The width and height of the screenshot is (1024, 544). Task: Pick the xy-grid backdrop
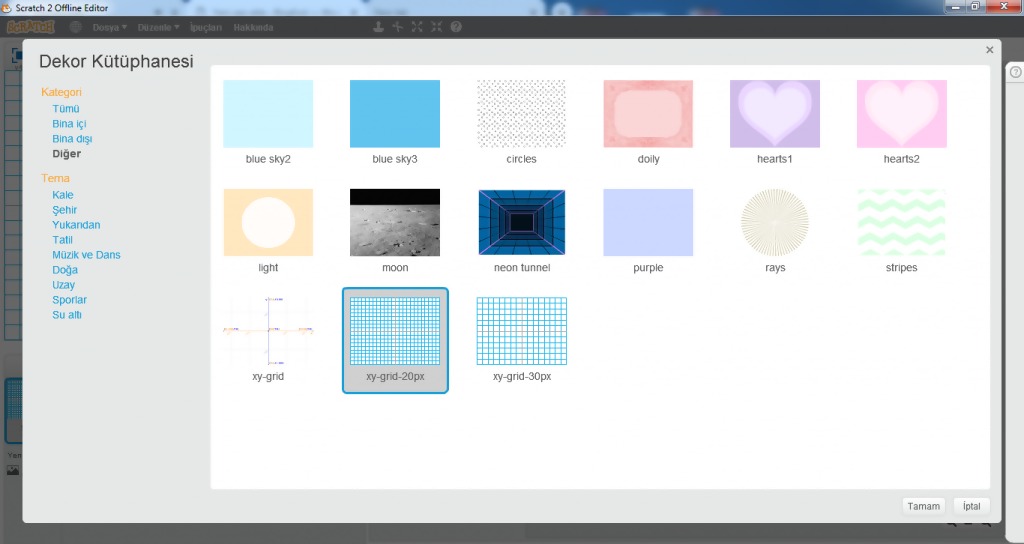tap(268, 331)
